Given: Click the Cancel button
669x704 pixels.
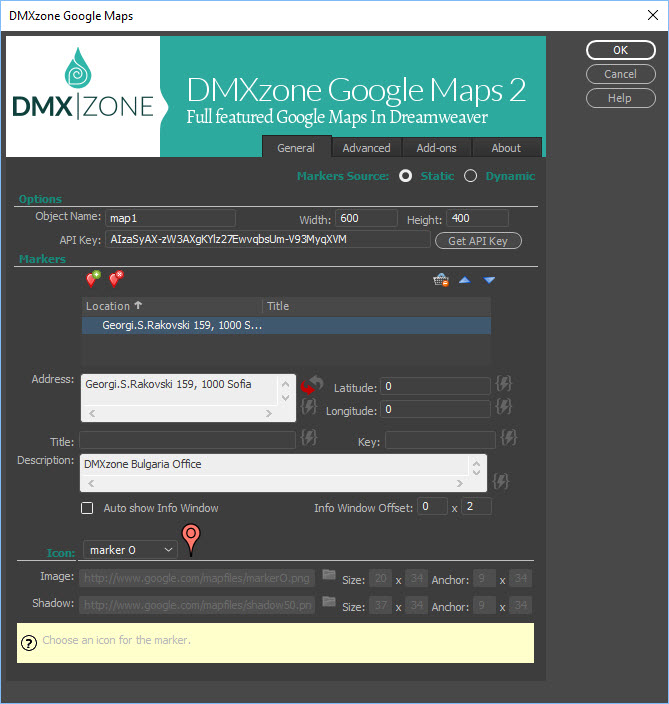Looking at the screenshot, I should click(621, 74).
